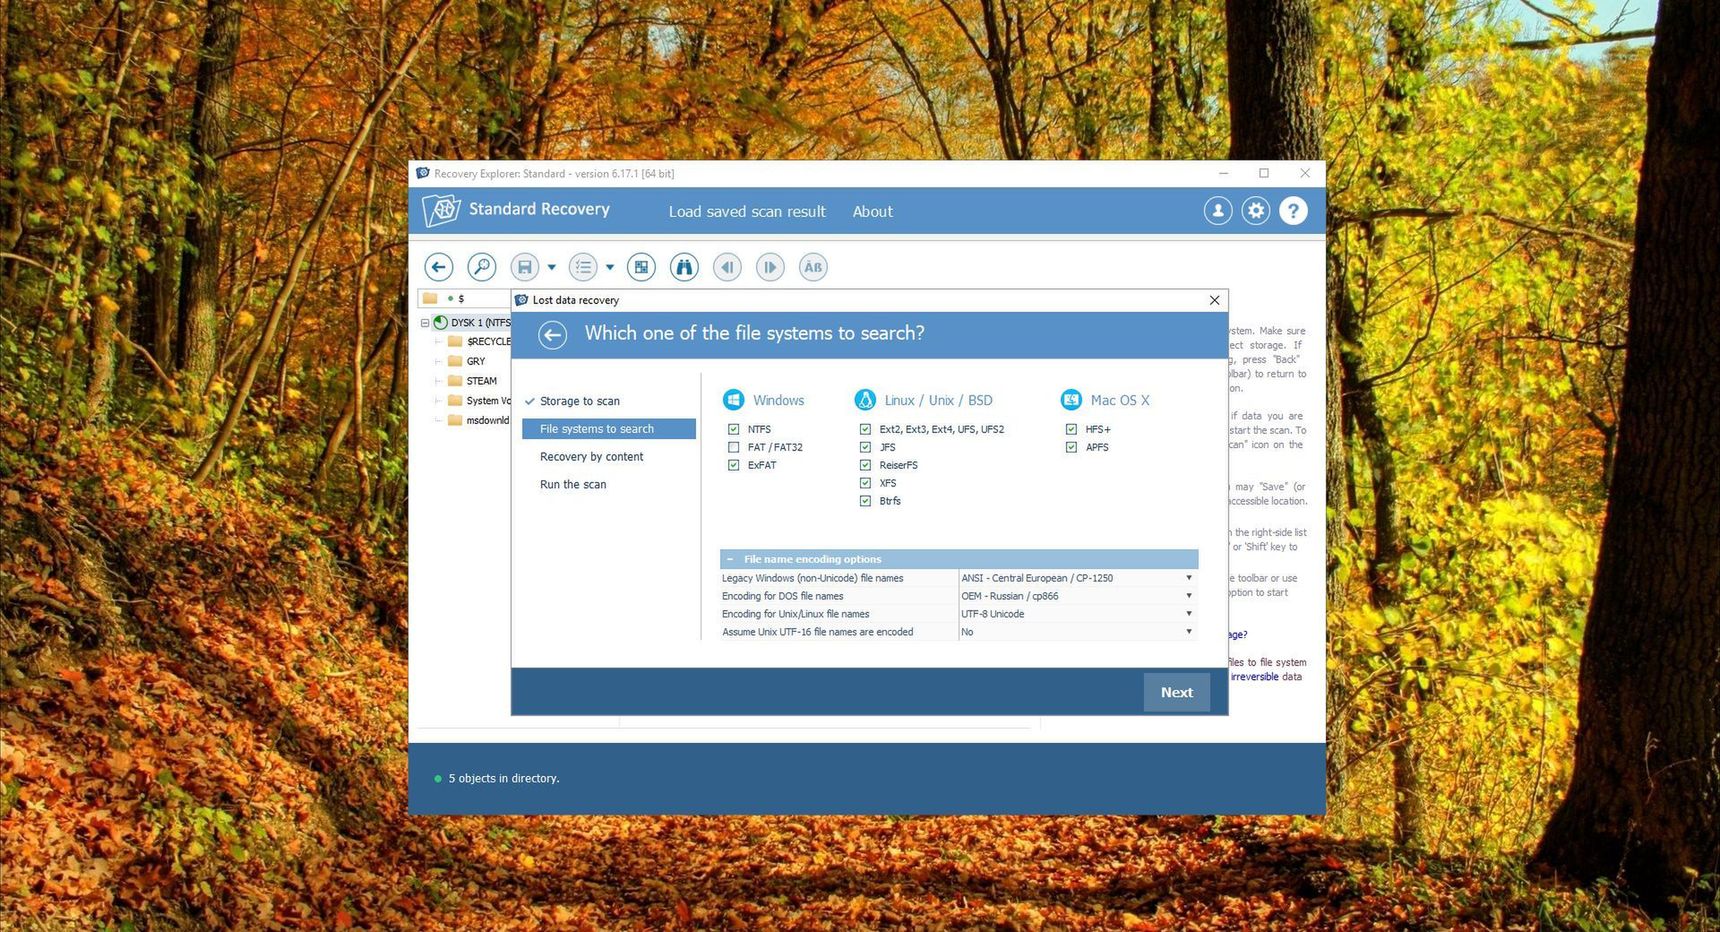1720x932 pixels.
Task: Click the save disk toolbar icon
Action: coord(524,267)
